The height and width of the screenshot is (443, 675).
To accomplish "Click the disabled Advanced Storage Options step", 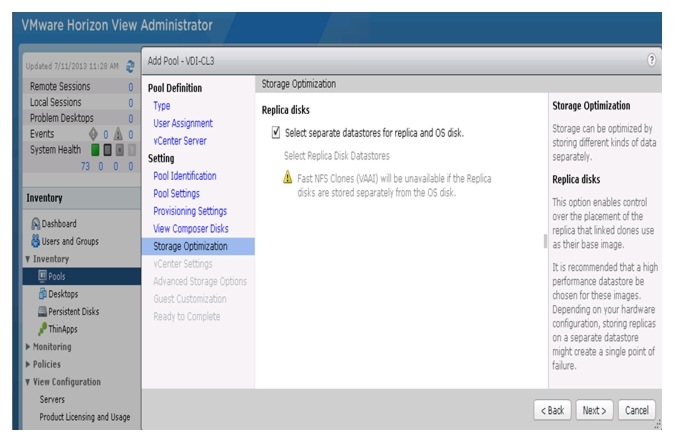I will 200,281.
